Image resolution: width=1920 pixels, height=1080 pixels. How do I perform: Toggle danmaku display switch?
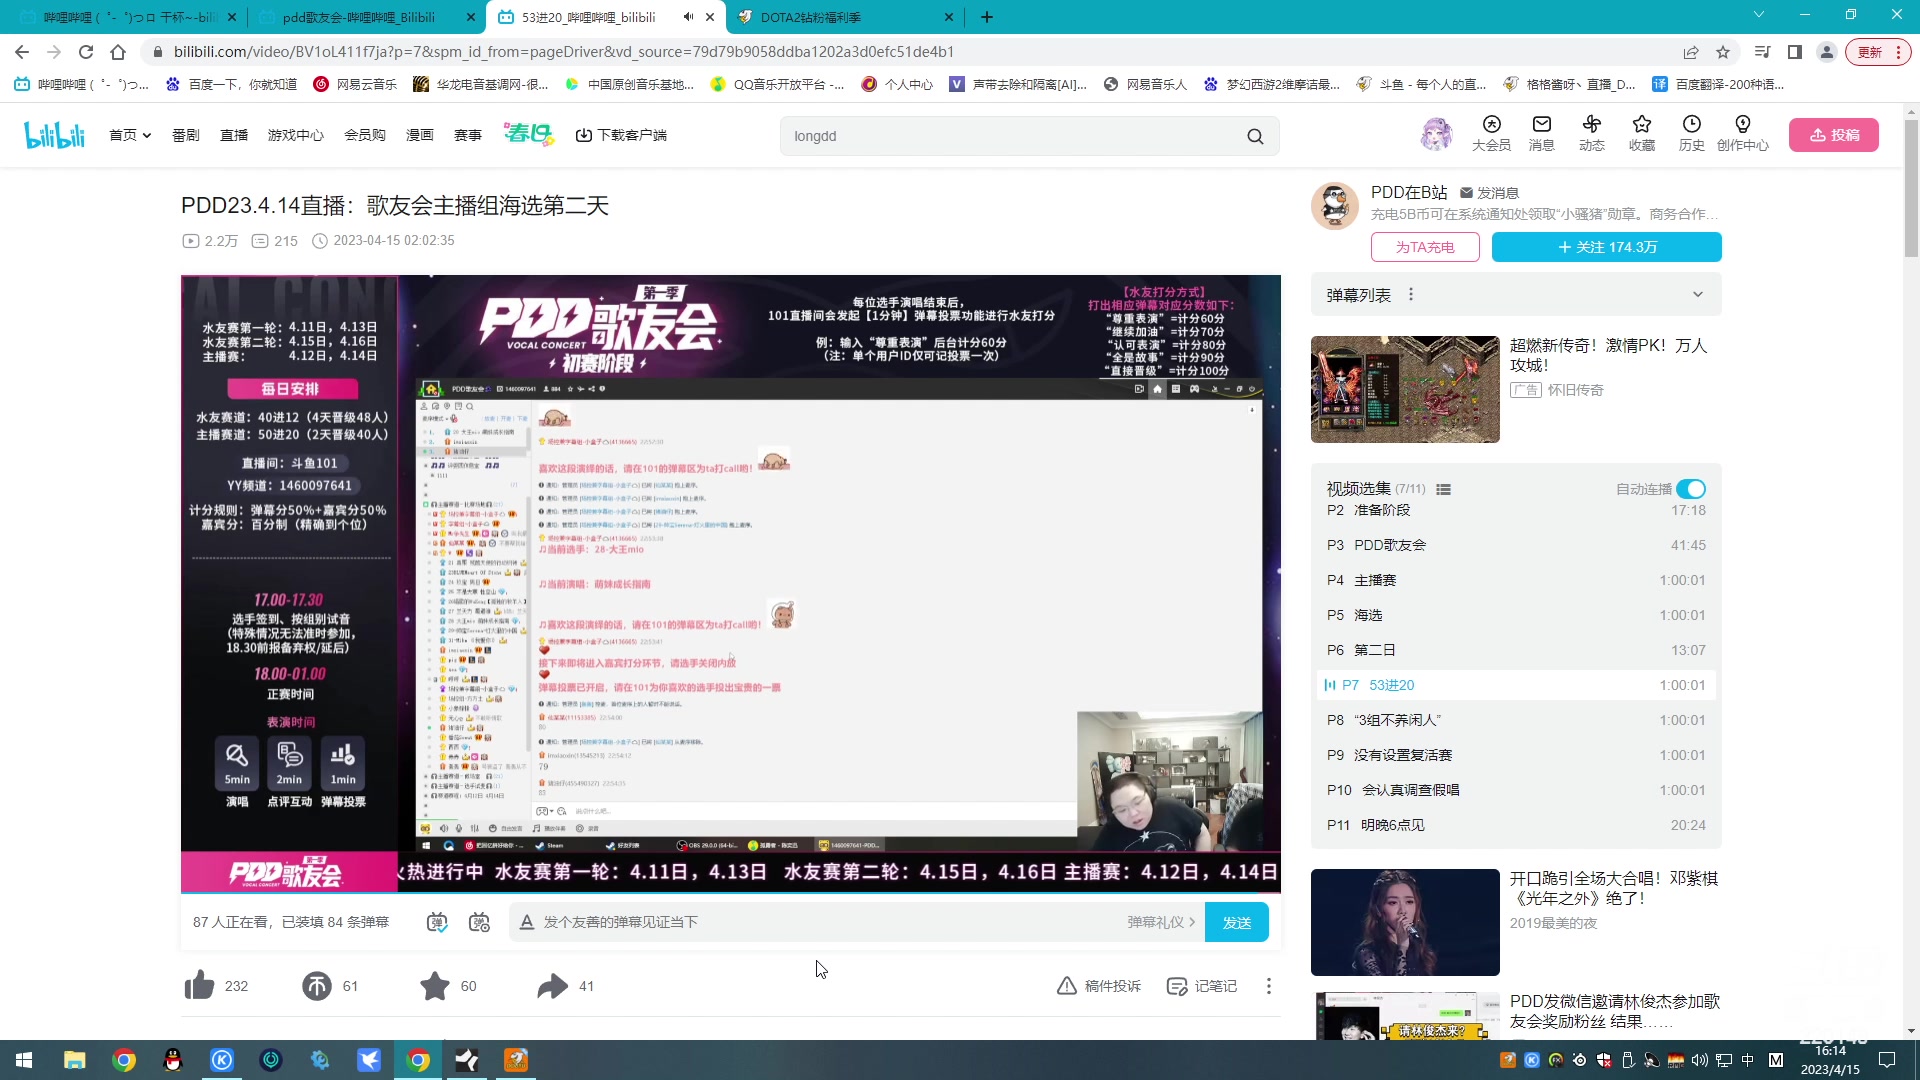[x=437, y=922]
